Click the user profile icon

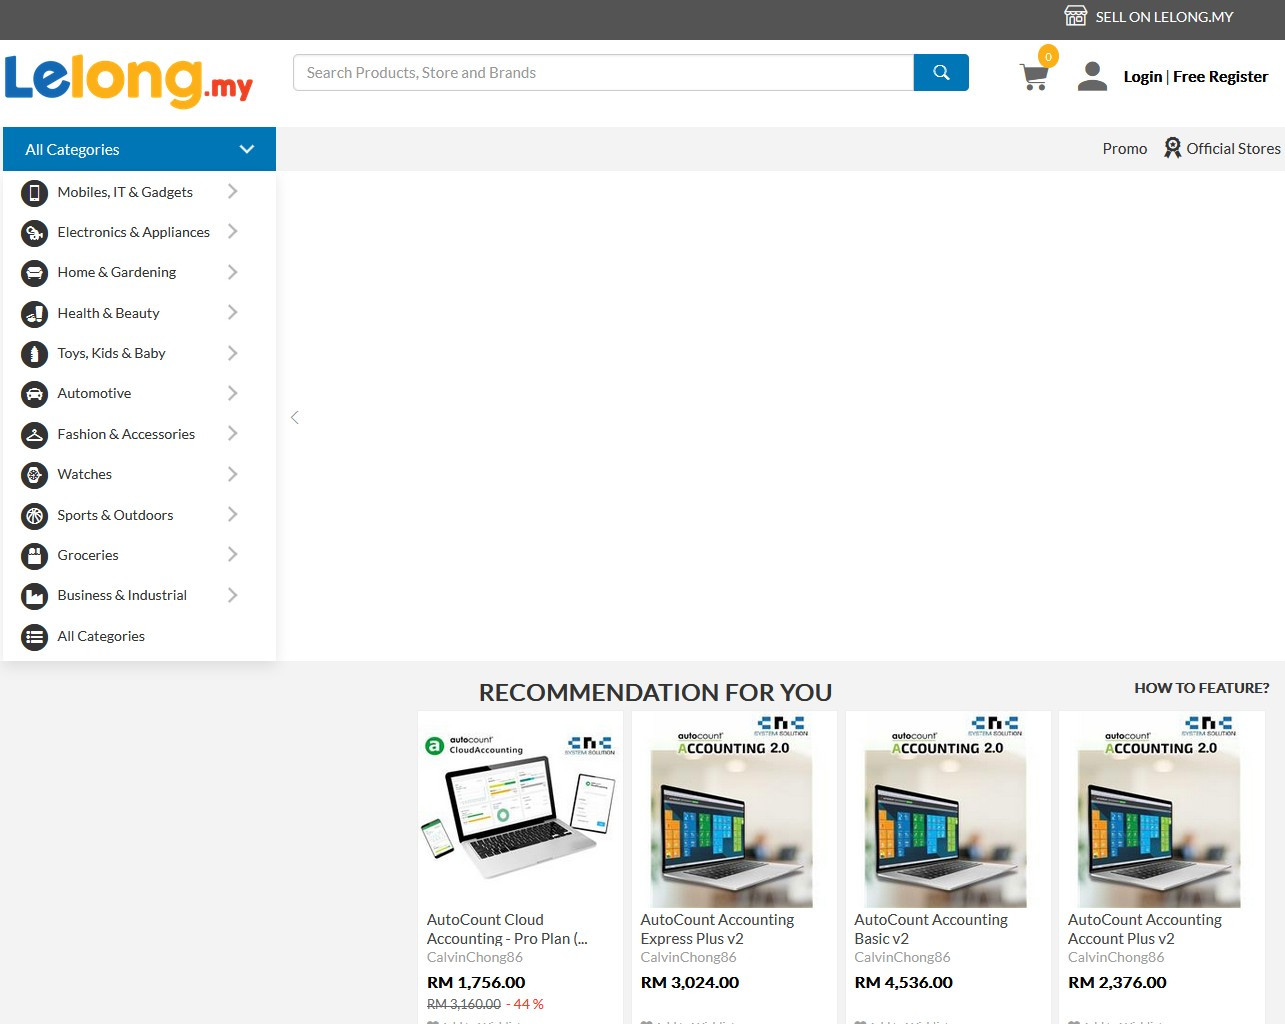[1092, 76]
